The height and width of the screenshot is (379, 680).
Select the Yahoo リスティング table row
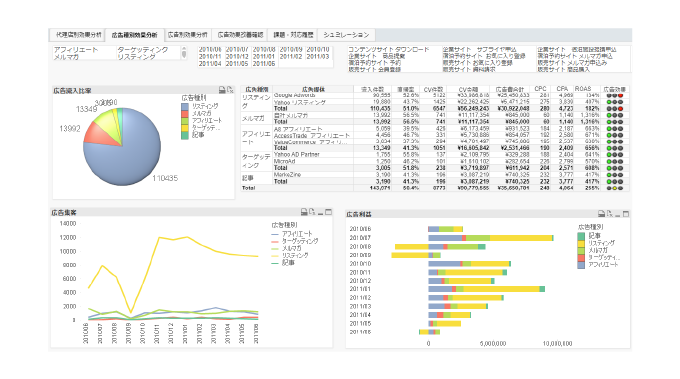tap(435, 102)
